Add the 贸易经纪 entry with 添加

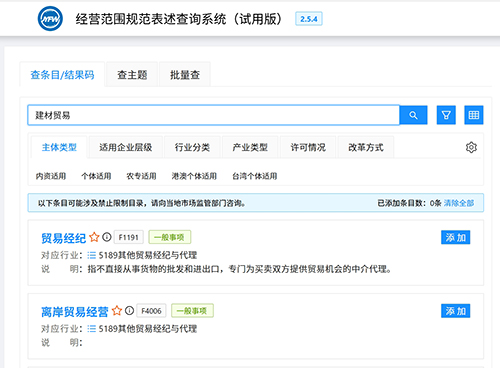point(455,237)
